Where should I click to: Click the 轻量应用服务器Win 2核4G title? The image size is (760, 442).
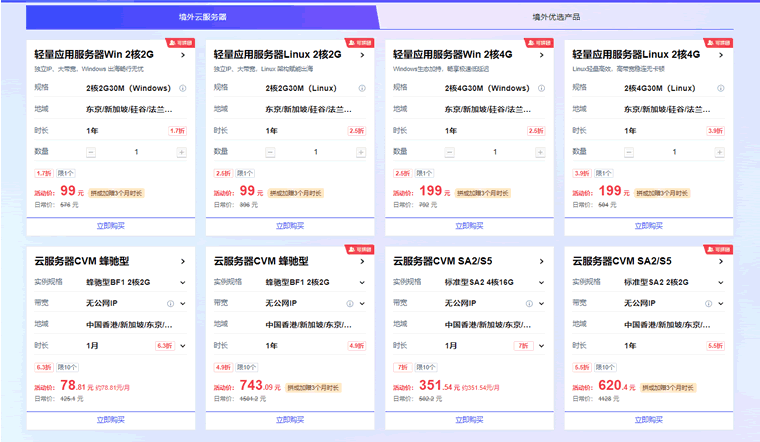(x=453, y=55)
